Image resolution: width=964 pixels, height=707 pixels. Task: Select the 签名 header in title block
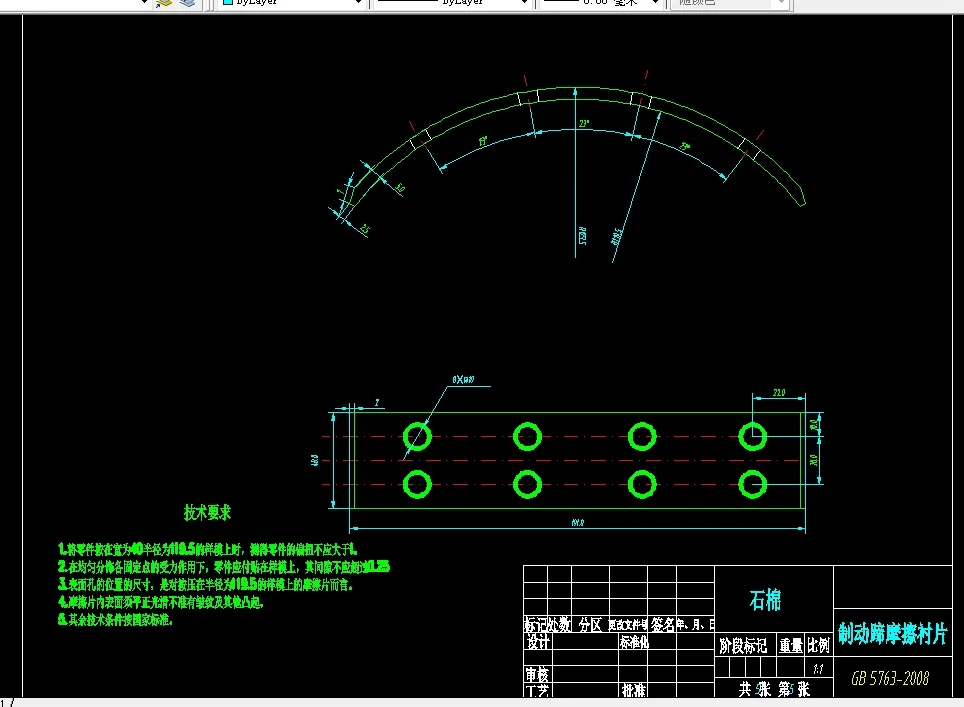click(663, 625)
